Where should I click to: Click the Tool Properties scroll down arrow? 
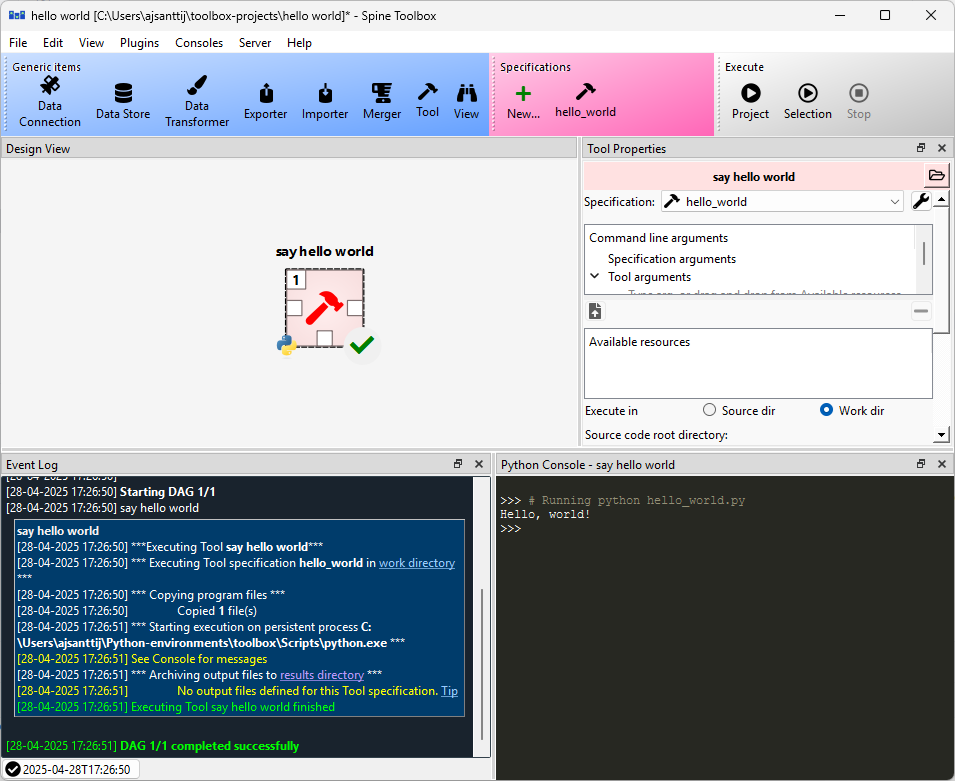942,434
